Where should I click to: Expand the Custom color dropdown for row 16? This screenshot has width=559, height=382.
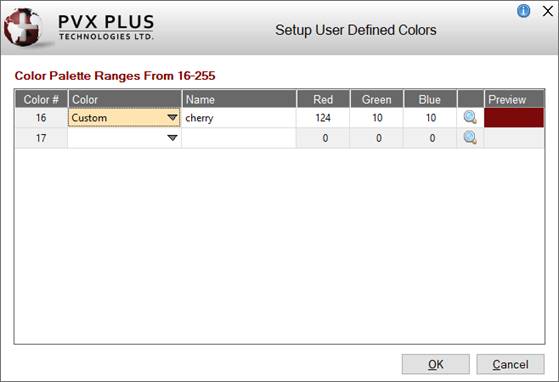tap(172, 117)
